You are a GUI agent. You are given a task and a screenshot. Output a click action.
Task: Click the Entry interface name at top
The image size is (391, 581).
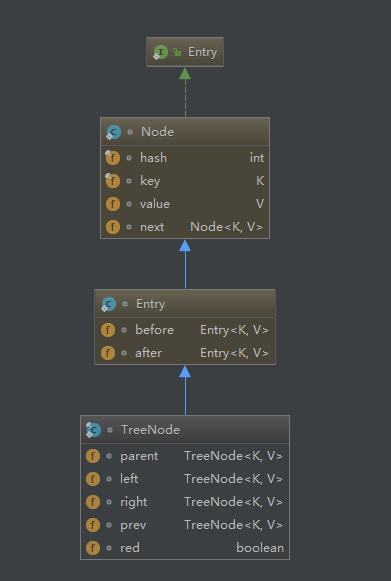pos(202,52)
